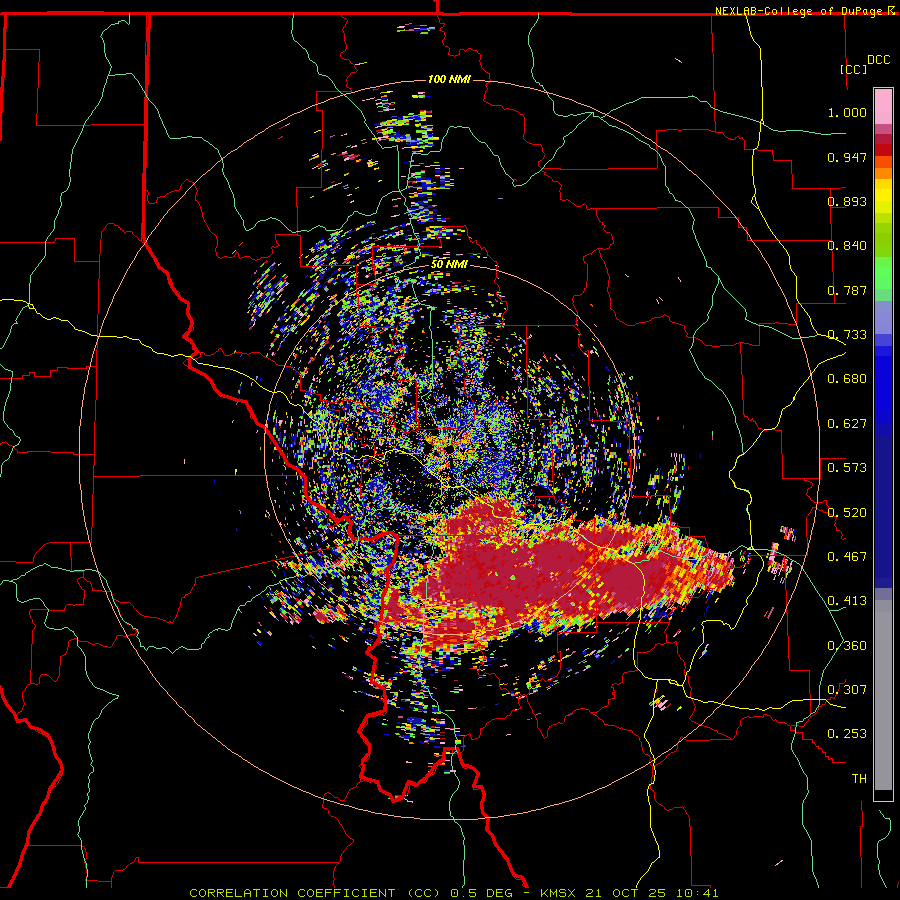Click the 0.893 legend value
The height and width of the screenshot is (900, 900).
tap(847, 201)
